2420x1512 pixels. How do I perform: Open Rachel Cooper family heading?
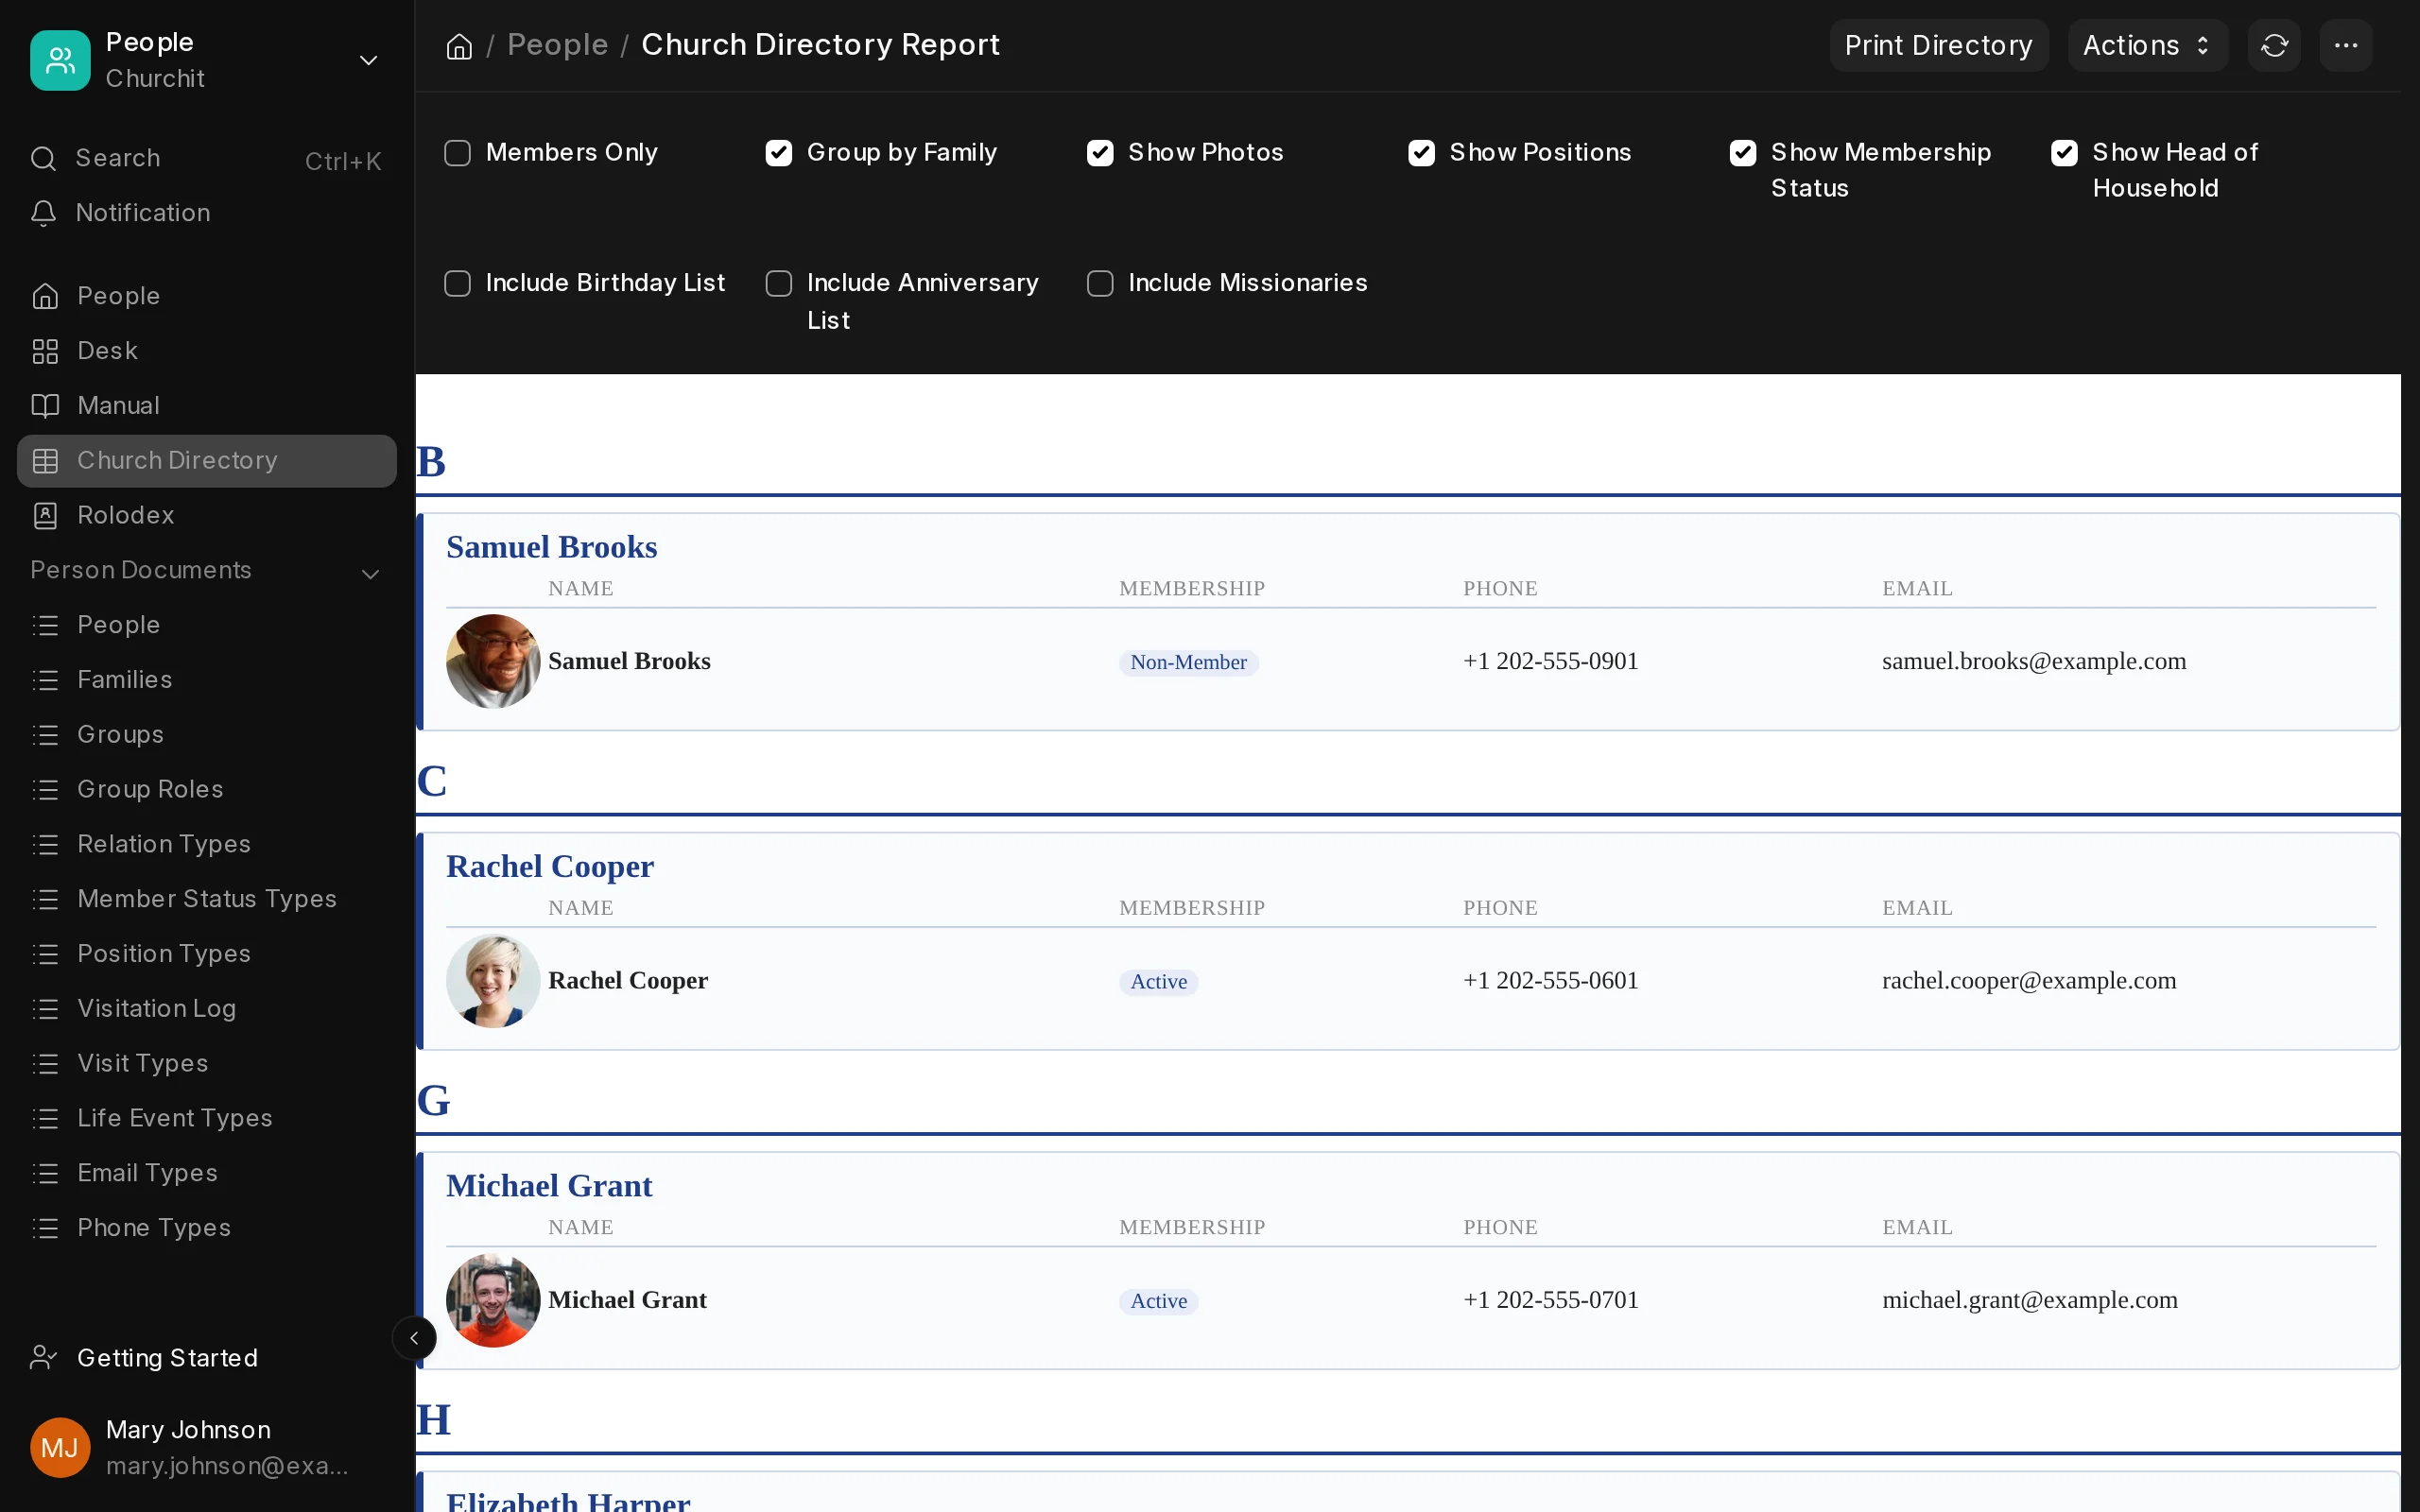[x=550, y=866]
